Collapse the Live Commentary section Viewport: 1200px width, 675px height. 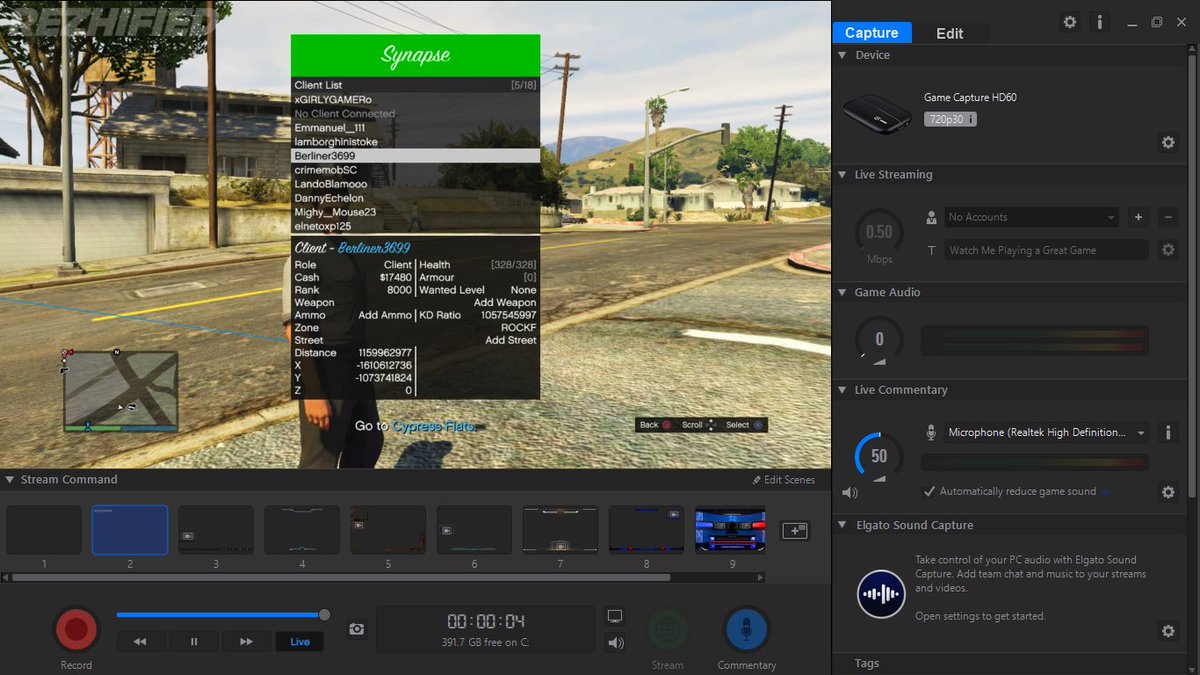coord(842,390)
